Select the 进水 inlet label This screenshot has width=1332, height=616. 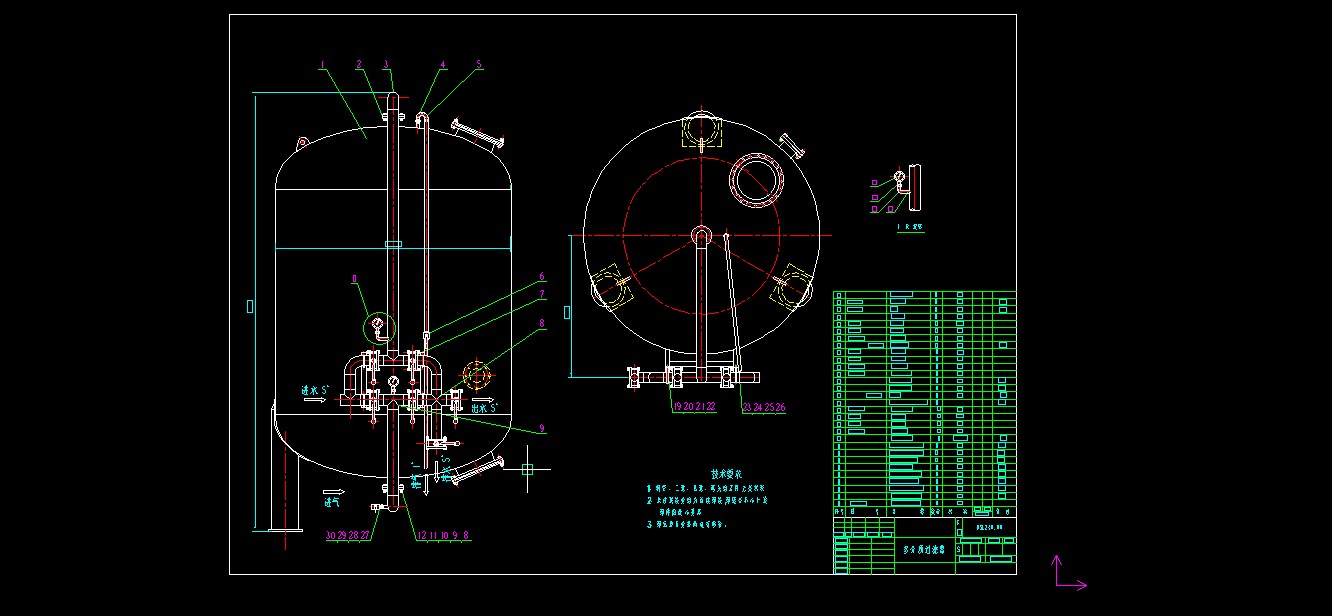pos(316,390)
